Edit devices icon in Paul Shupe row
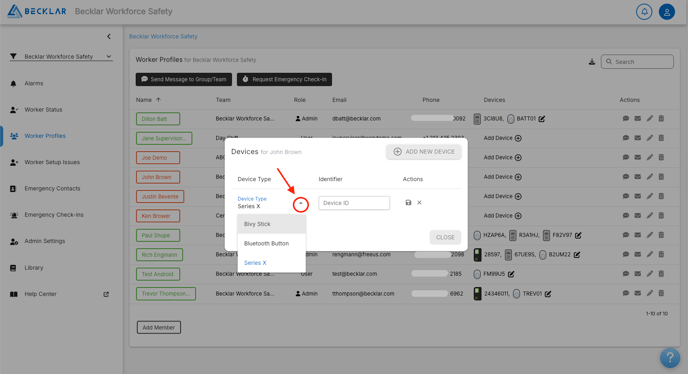Image resolution: width=688 pixels, height=374 pixels. point(578,235)
